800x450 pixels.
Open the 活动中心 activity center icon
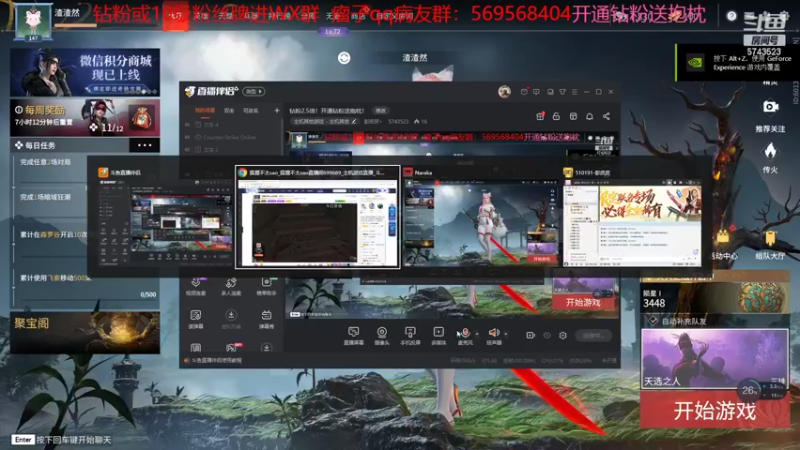coord(723,238)
